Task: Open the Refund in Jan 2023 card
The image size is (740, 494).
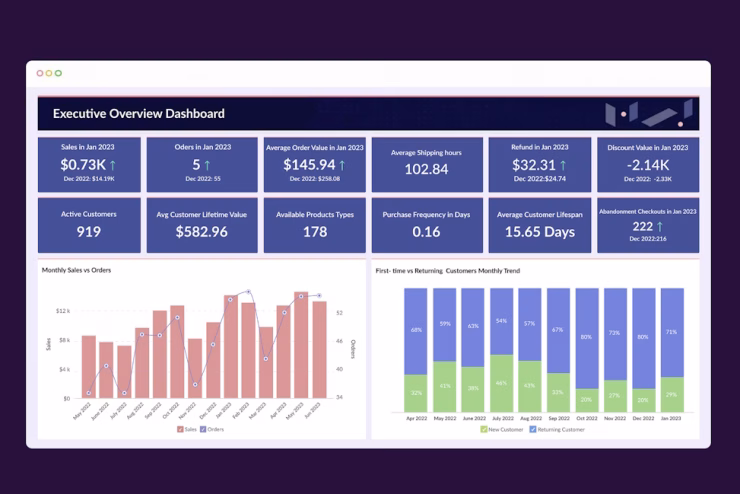Action: pyautogui.click(x=539, y=165)
